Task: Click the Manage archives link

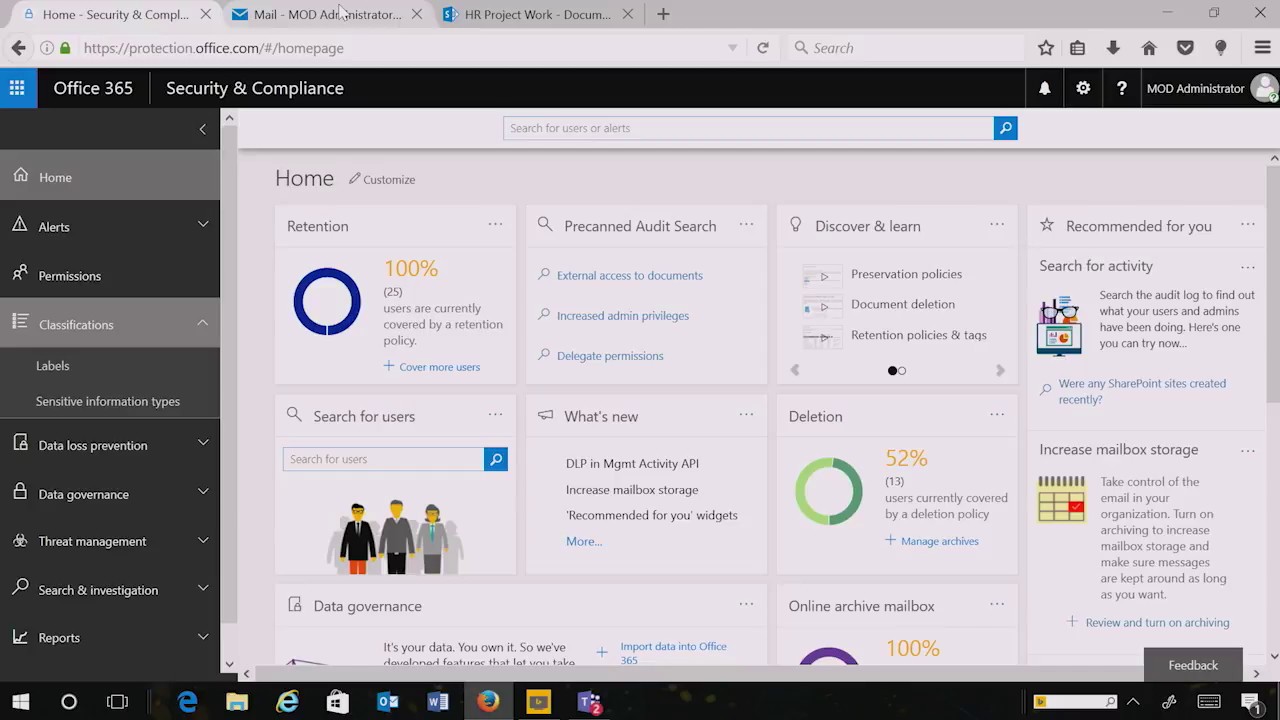Action: point(940,541)
